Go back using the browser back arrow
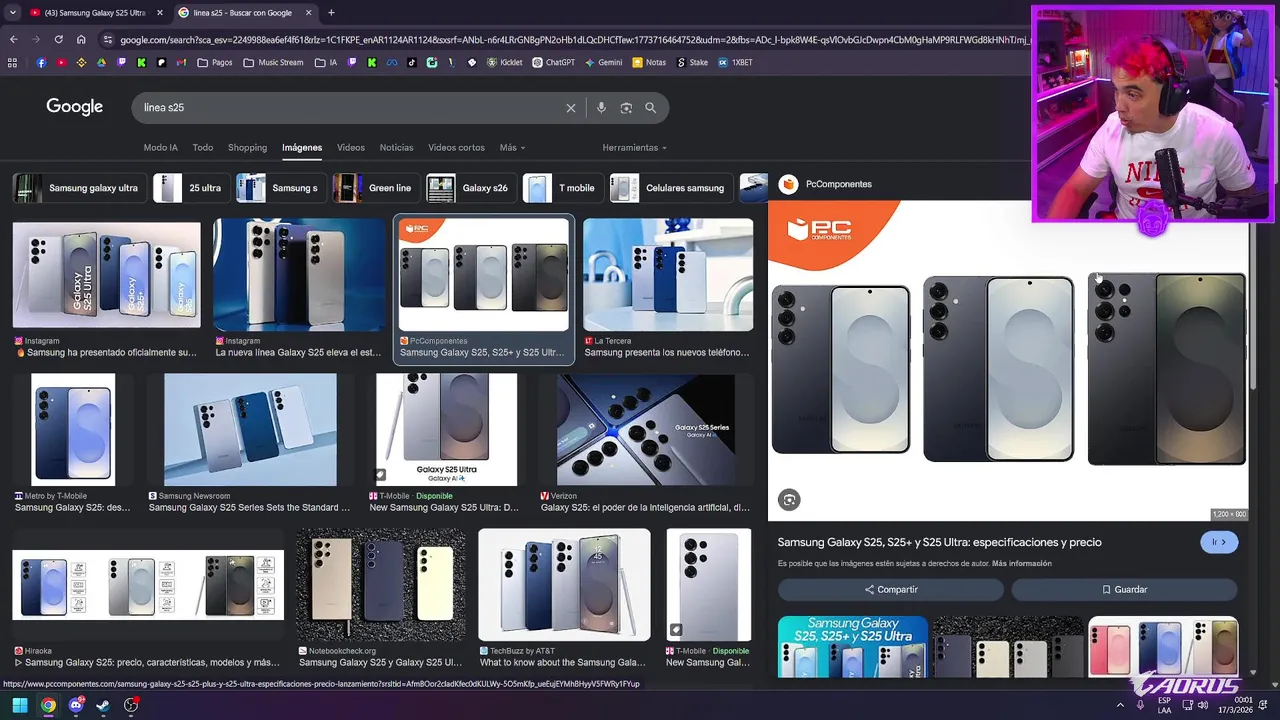Viewport: 1280px width, 720px height. (13, 40)
